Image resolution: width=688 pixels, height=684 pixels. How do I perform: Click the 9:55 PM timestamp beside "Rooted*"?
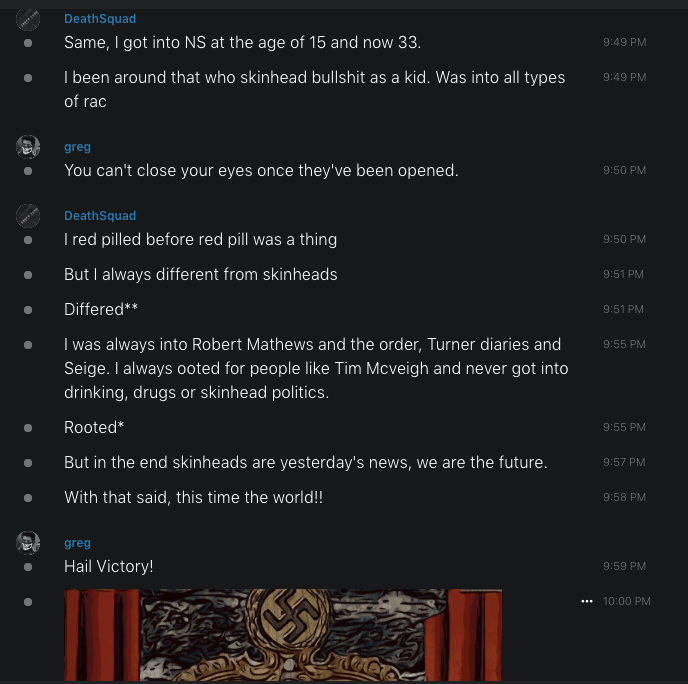click(x=624, y=428)
